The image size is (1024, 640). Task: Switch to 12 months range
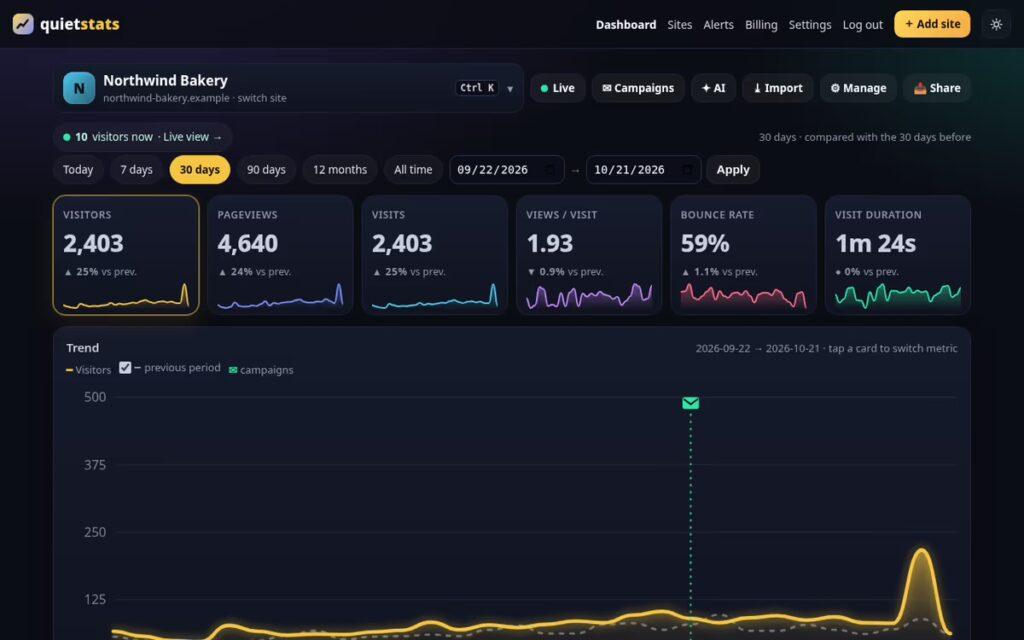tap(340, 170)
